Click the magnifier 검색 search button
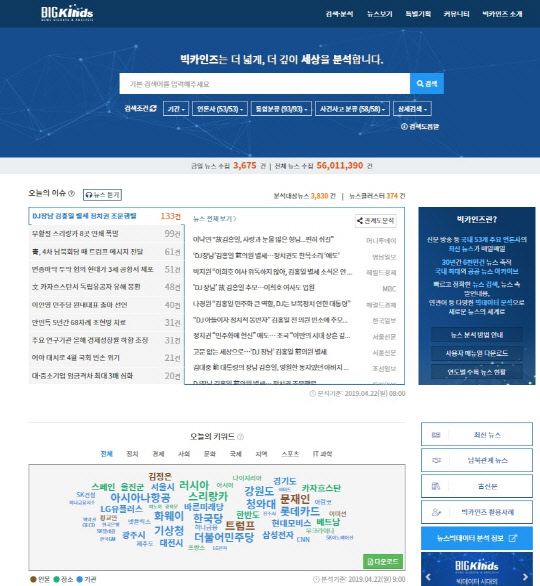 (x=427, y=84)
